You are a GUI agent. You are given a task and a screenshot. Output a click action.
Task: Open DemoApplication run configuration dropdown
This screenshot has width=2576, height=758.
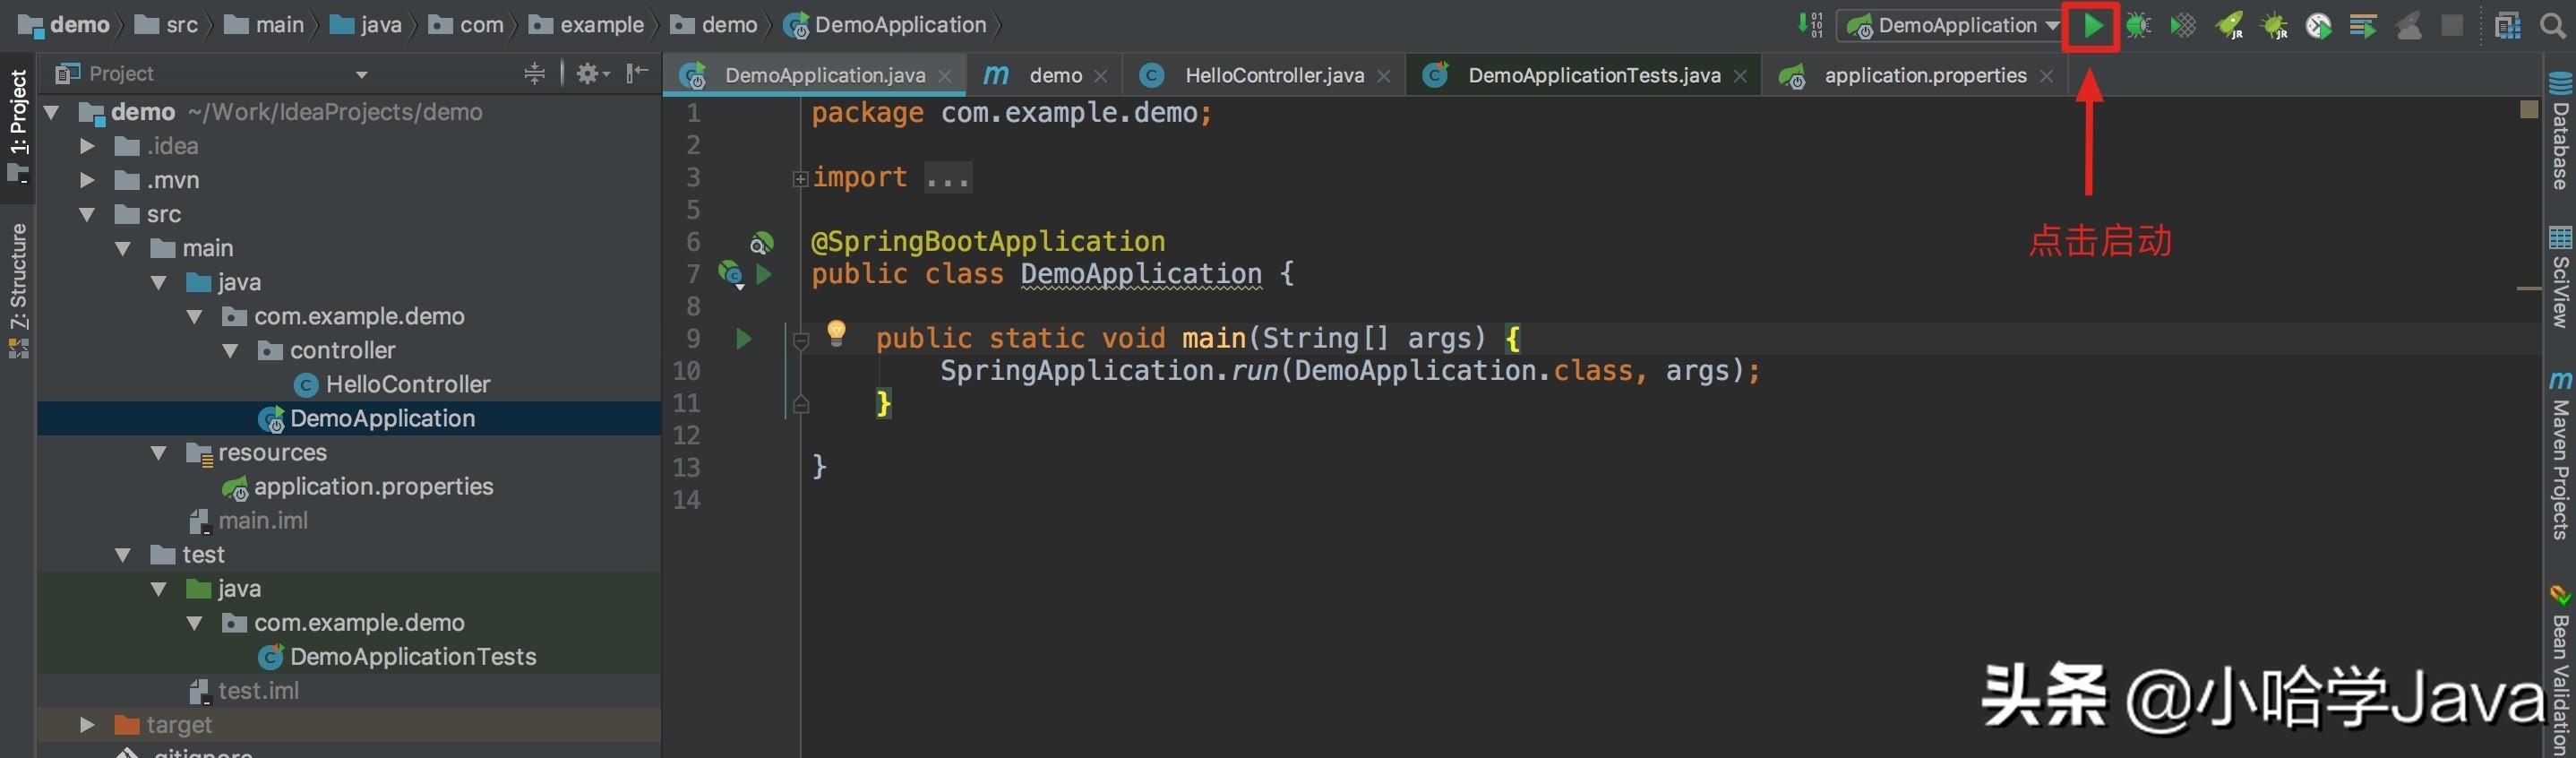click(x=1948, y=25)
